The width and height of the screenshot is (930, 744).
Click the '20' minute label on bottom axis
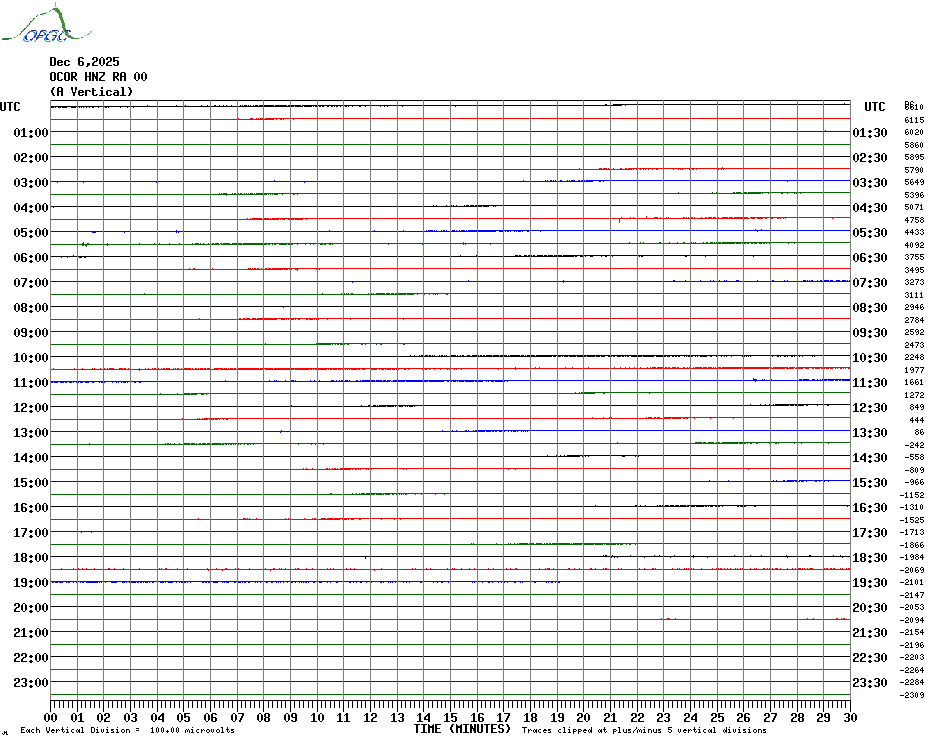(584, 717)
